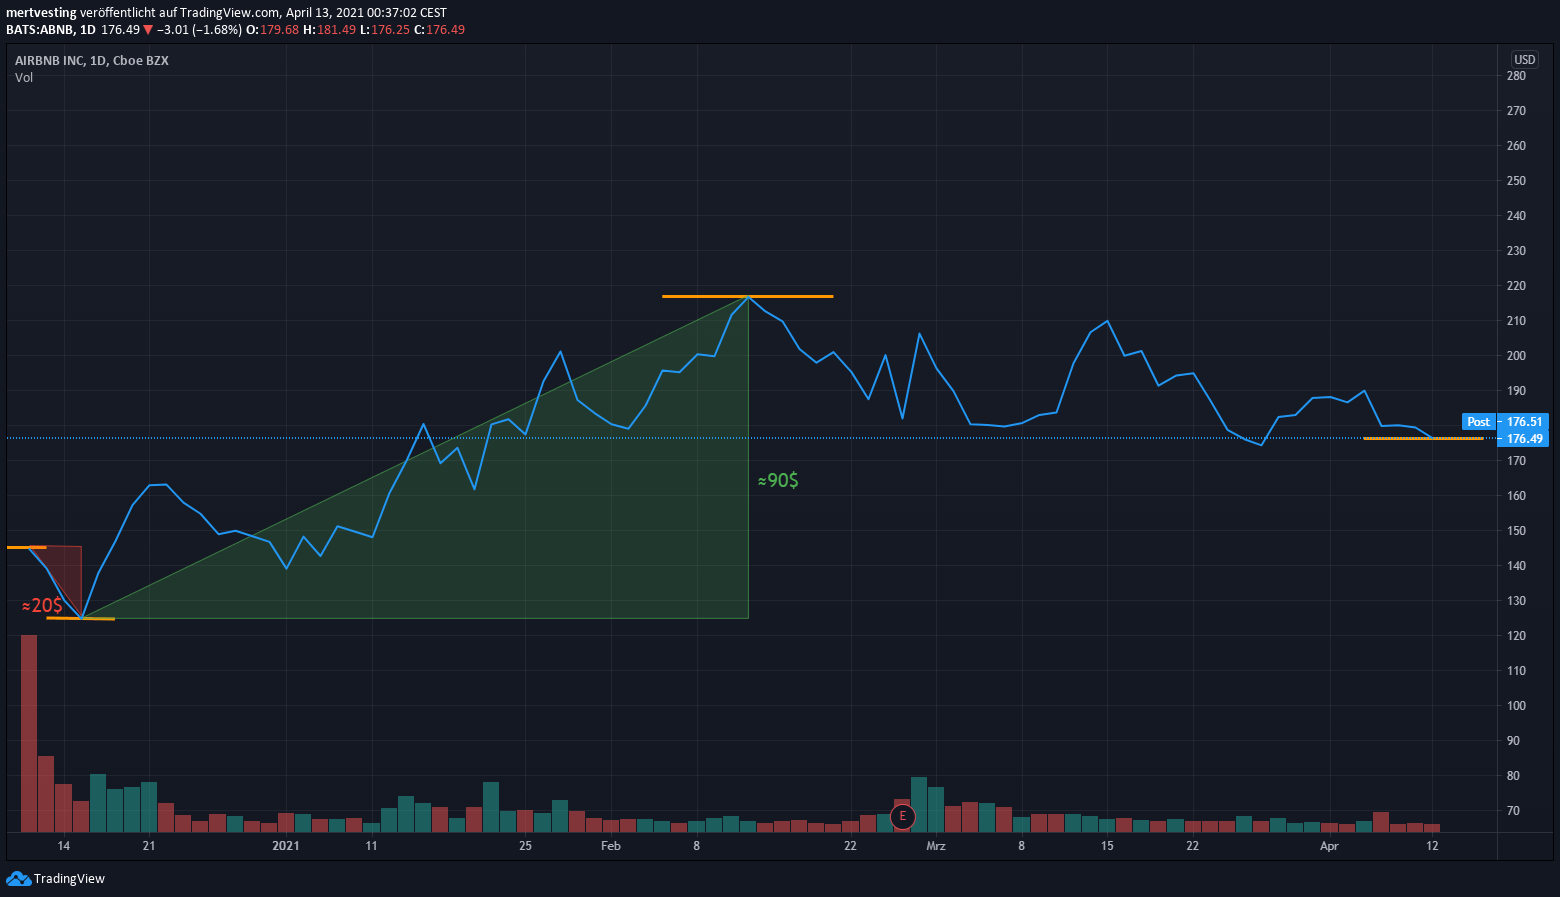Click the high value H:181.49
This screenshot has height=897, width=1560.
coord(329,30)
